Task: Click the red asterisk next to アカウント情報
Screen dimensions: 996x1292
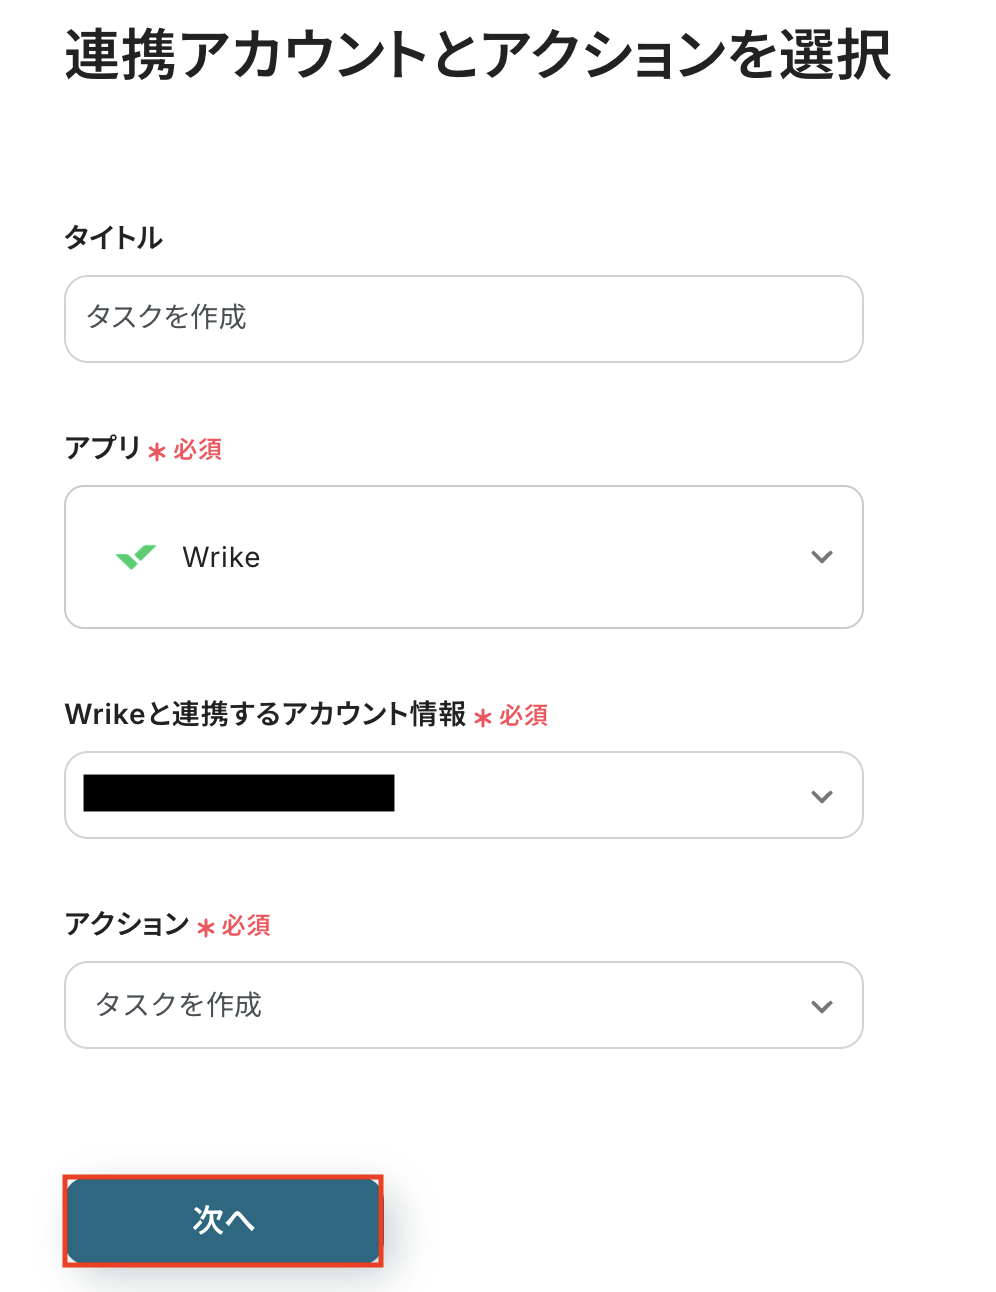Action: (483, 718)
